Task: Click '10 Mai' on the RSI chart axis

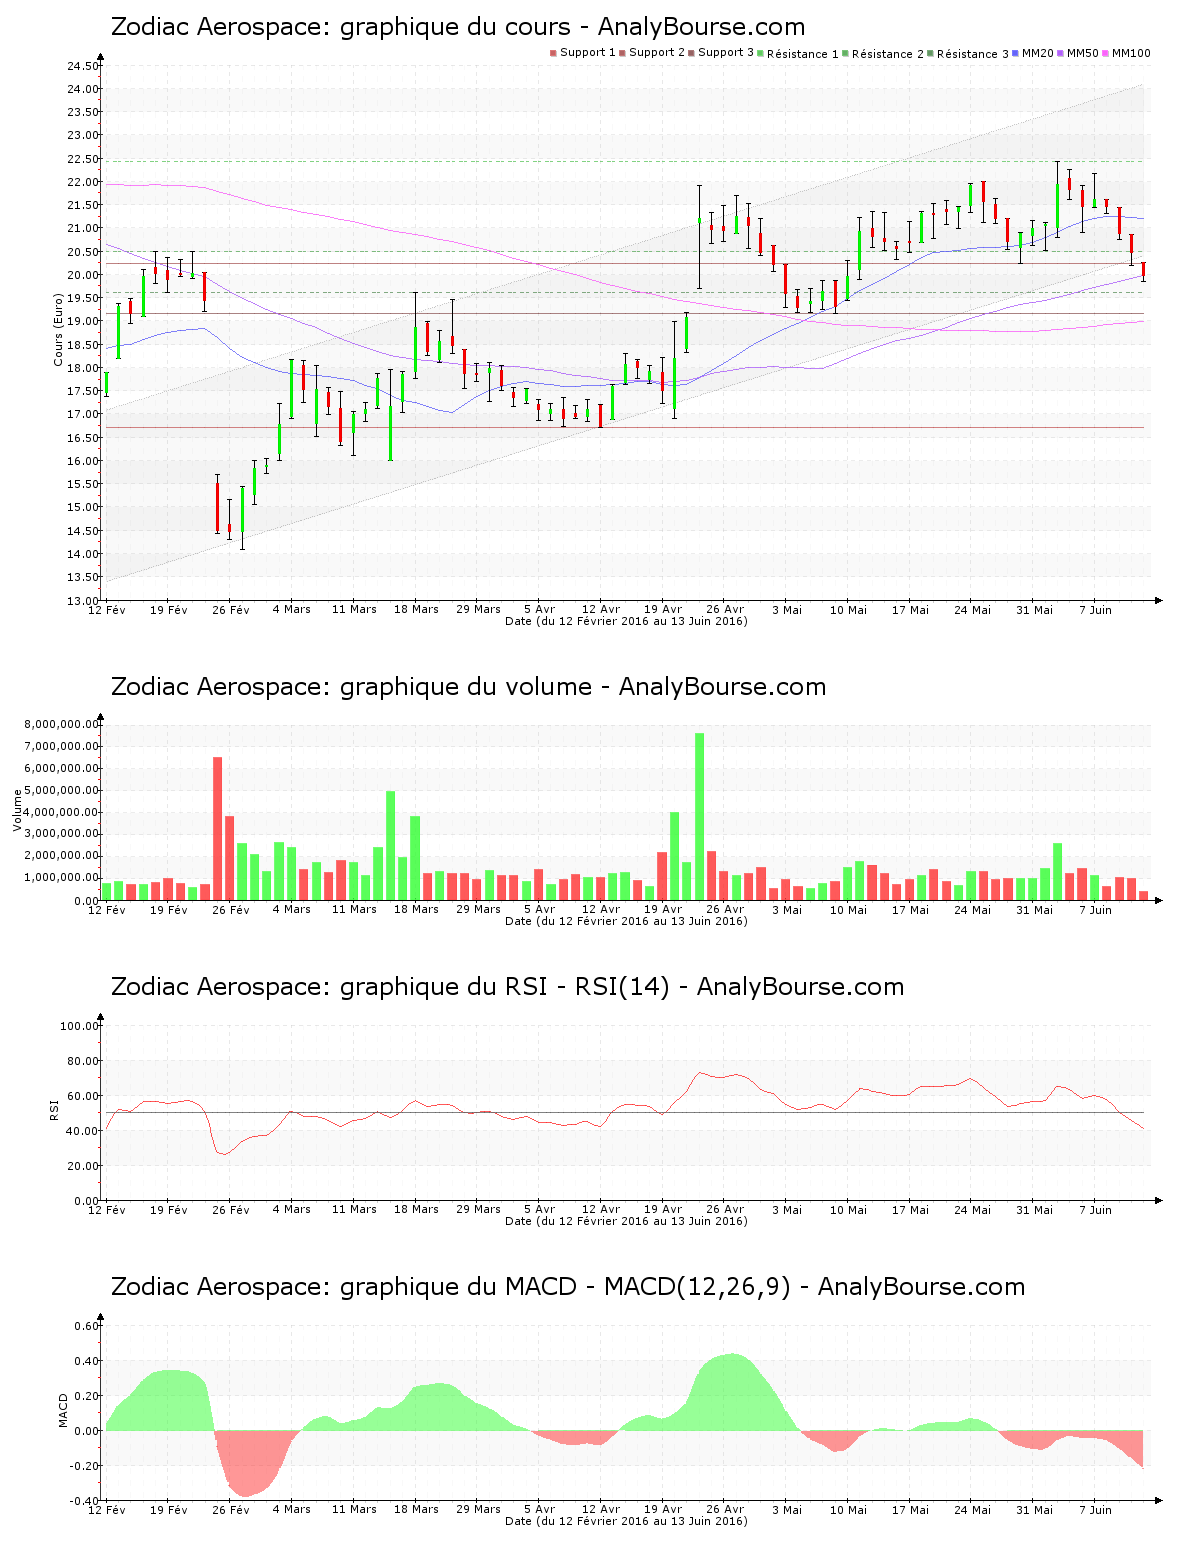Action: click(x=849, y=1209)
